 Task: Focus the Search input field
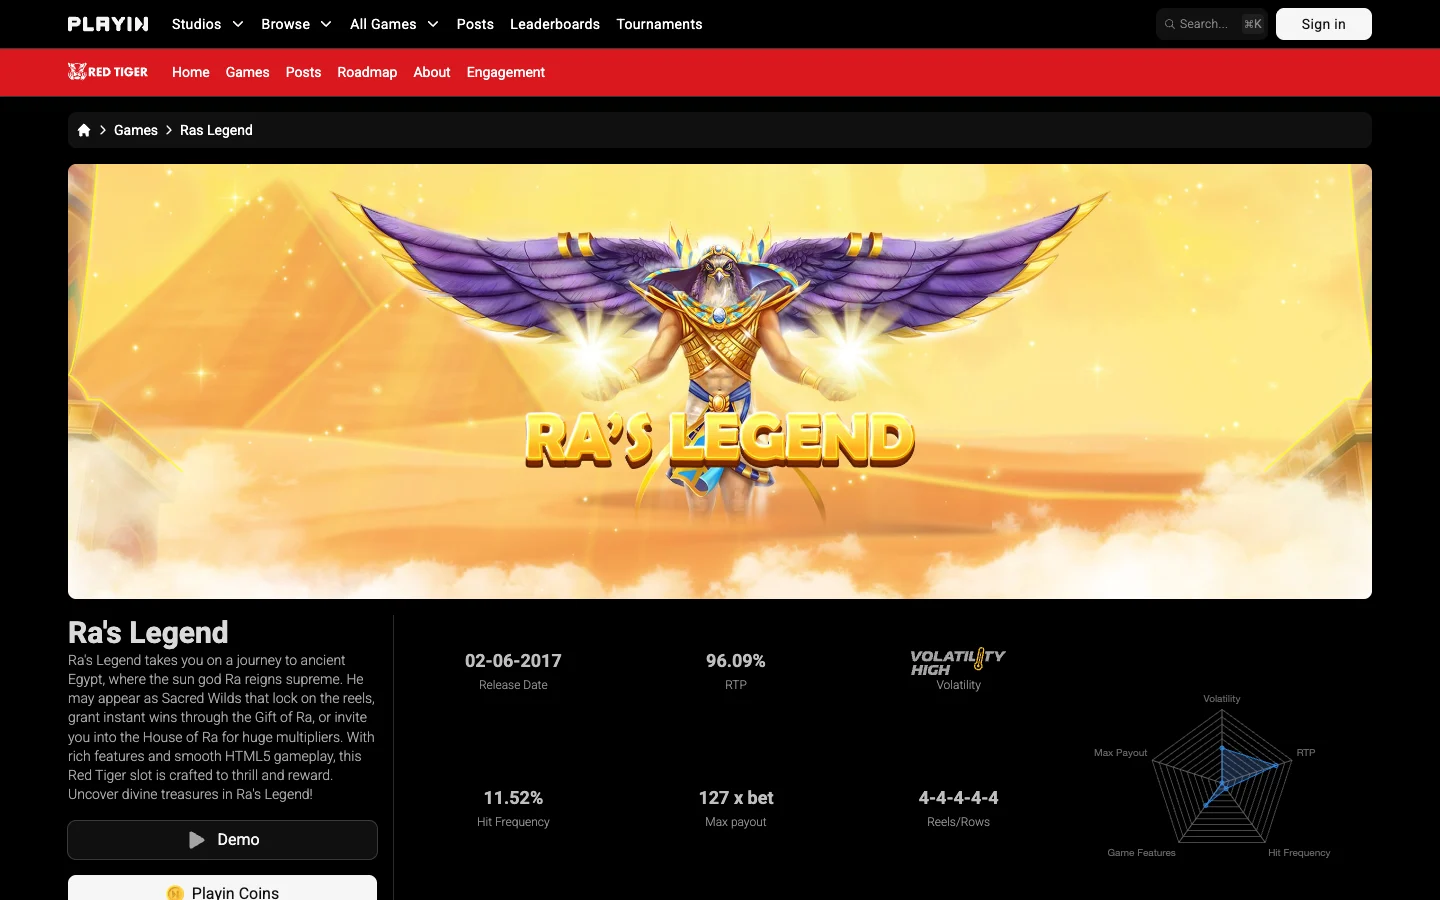(1212, 24)
